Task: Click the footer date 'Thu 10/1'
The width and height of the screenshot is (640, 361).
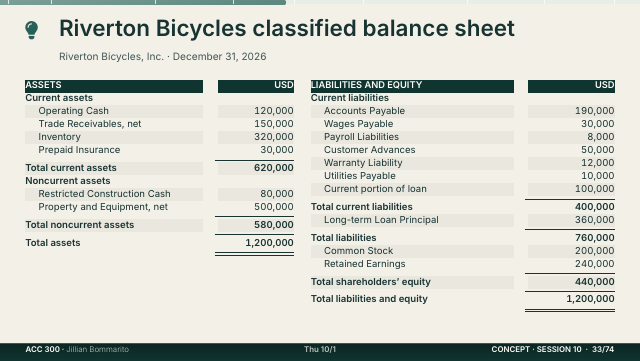Action: coord(320,350)
